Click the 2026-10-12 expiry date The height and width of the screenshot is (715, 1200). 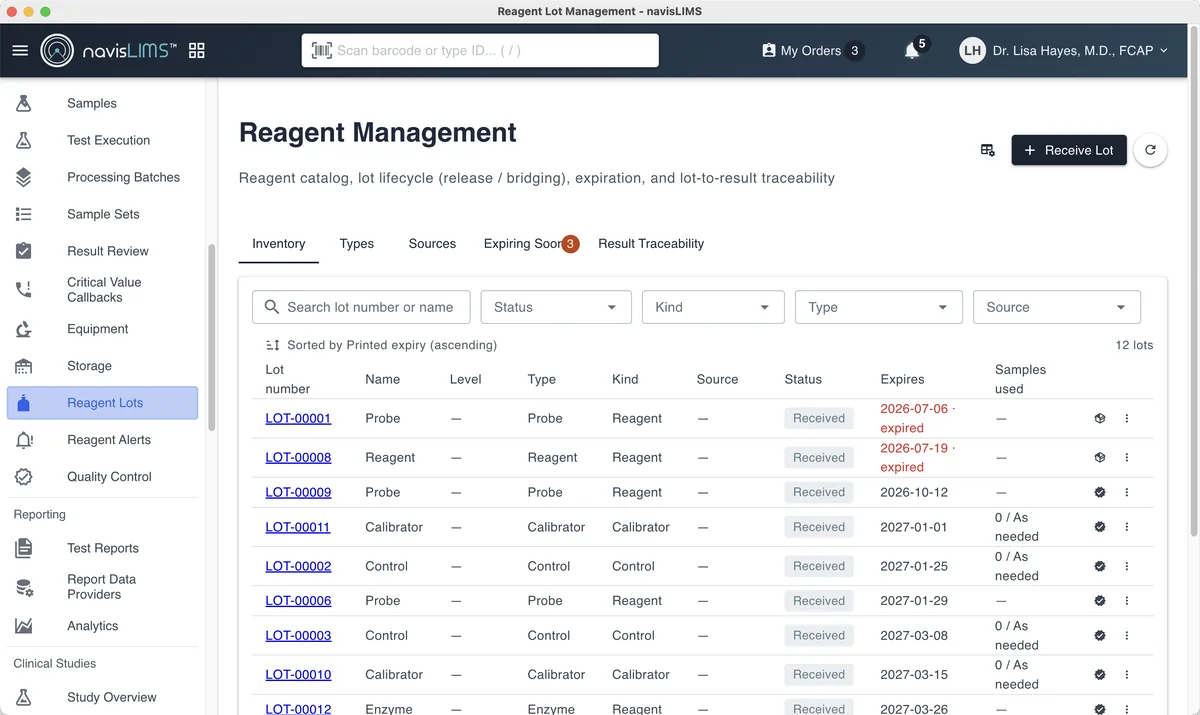point(913,492)
